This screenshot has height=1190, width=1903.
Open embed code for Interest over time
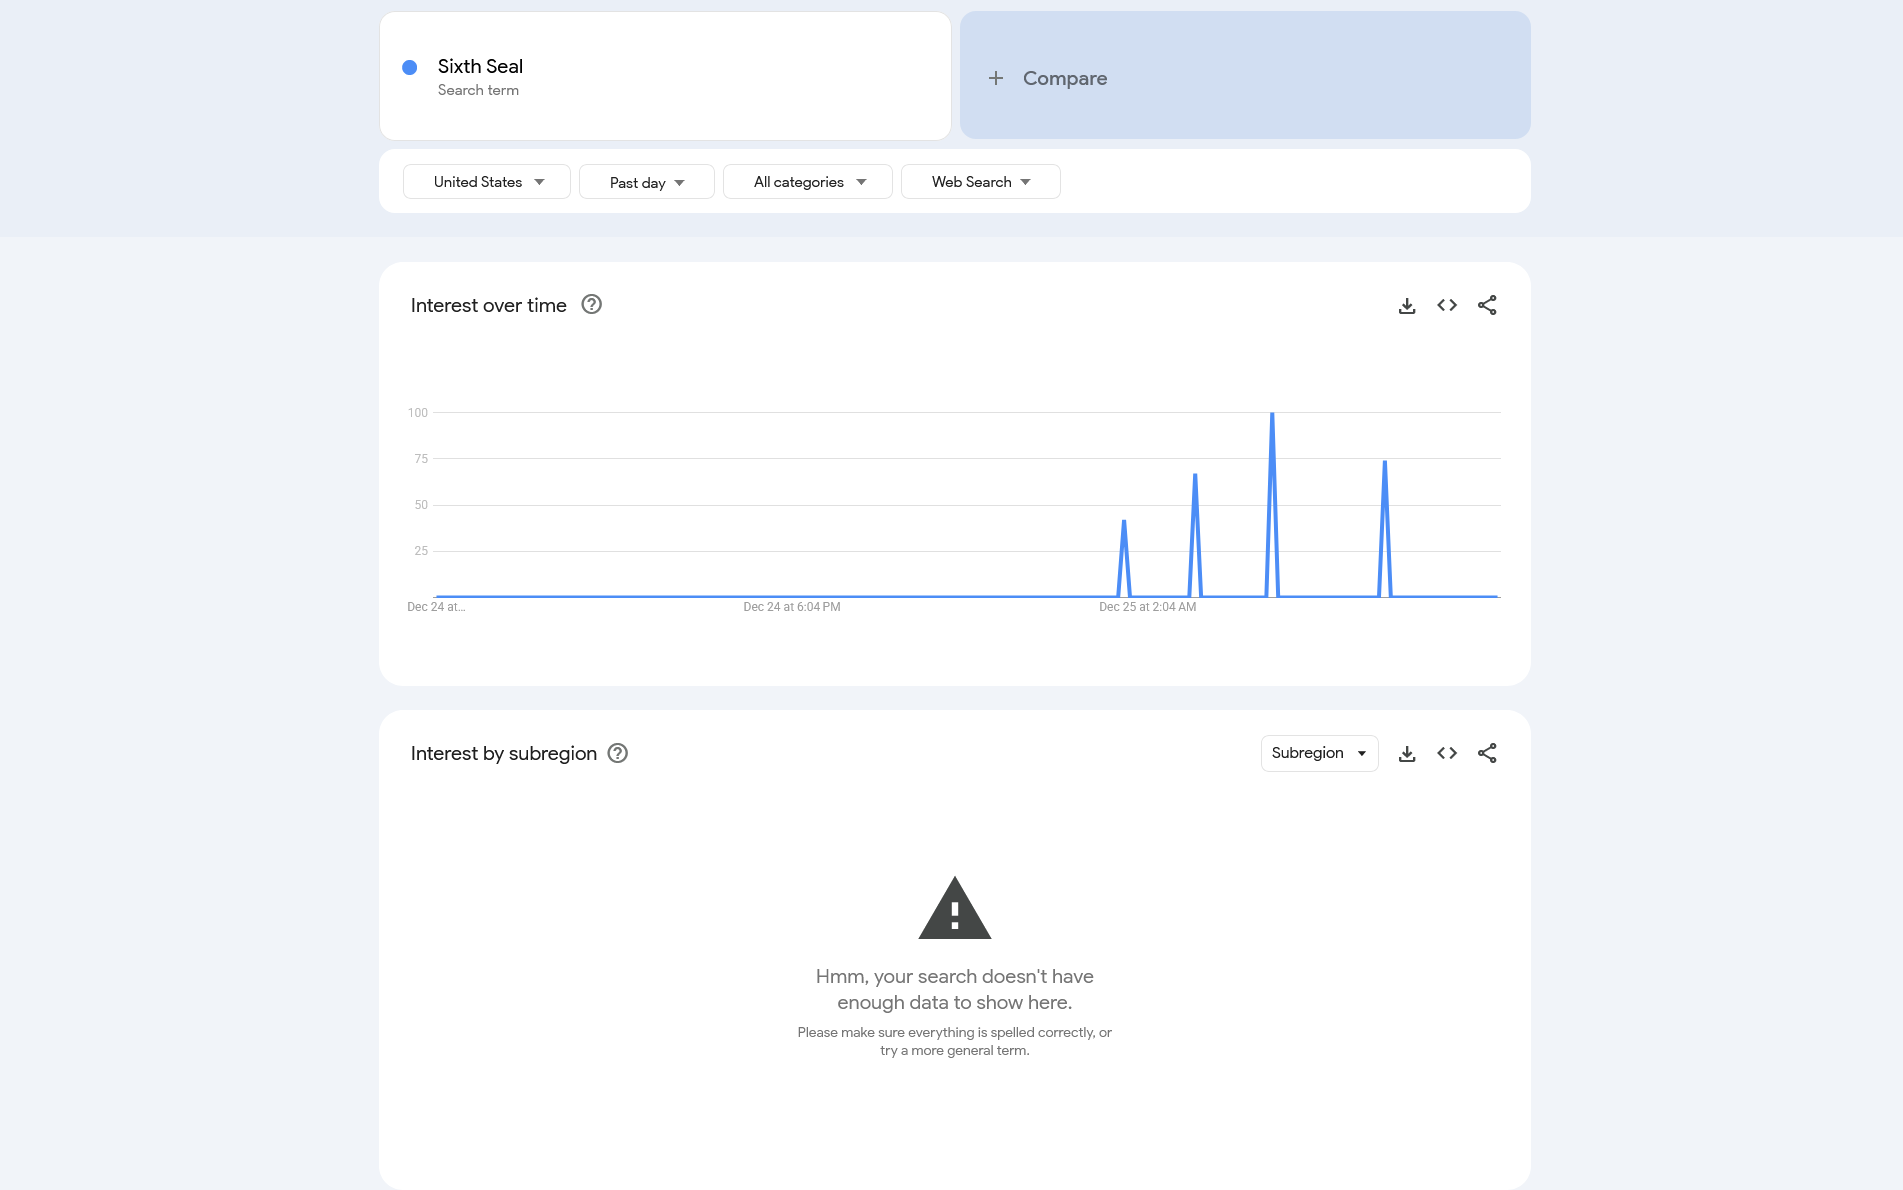[x=1447, y=305]
